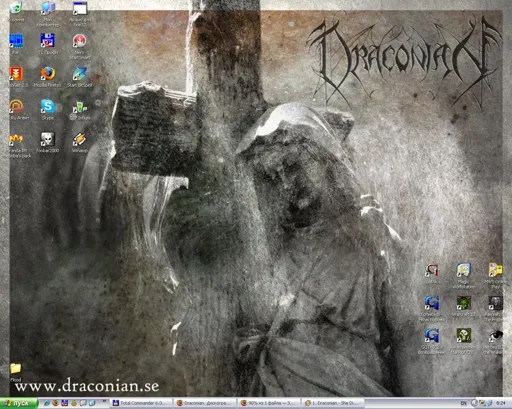Launch the Warcraft III orc icon

[x=463, y=303]
